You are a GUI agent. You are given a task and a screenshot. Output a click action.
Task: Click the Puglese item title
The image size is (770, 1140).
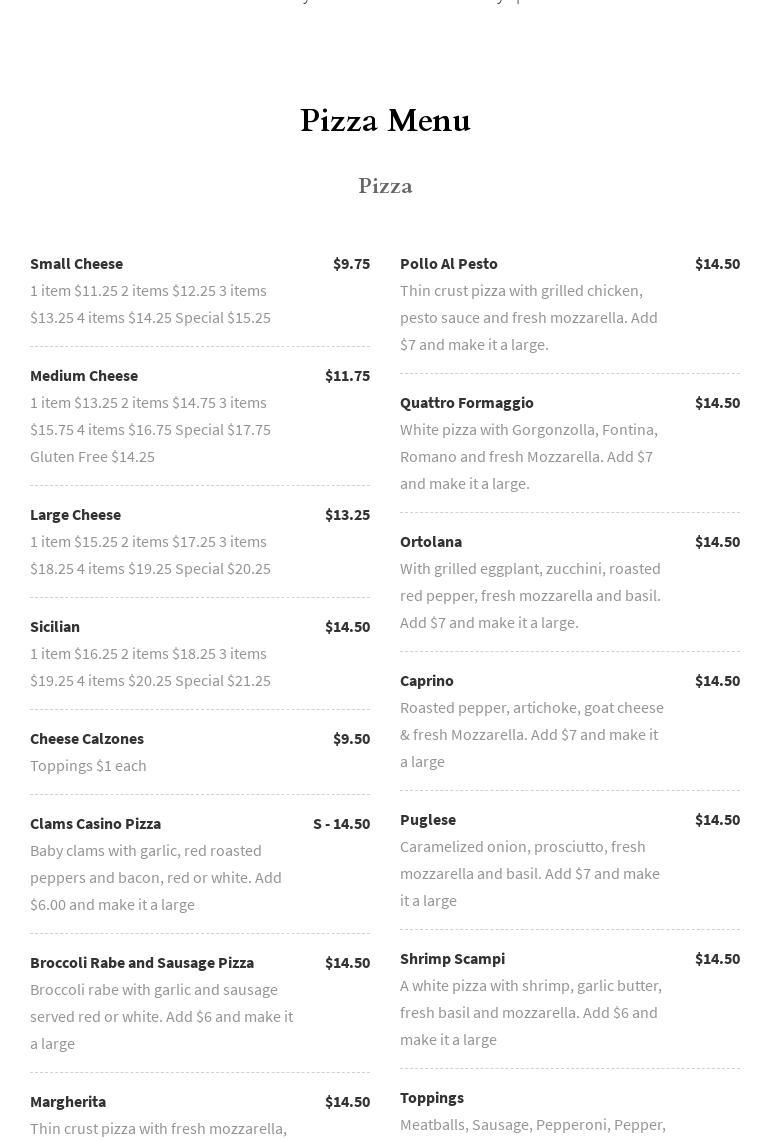428,820
